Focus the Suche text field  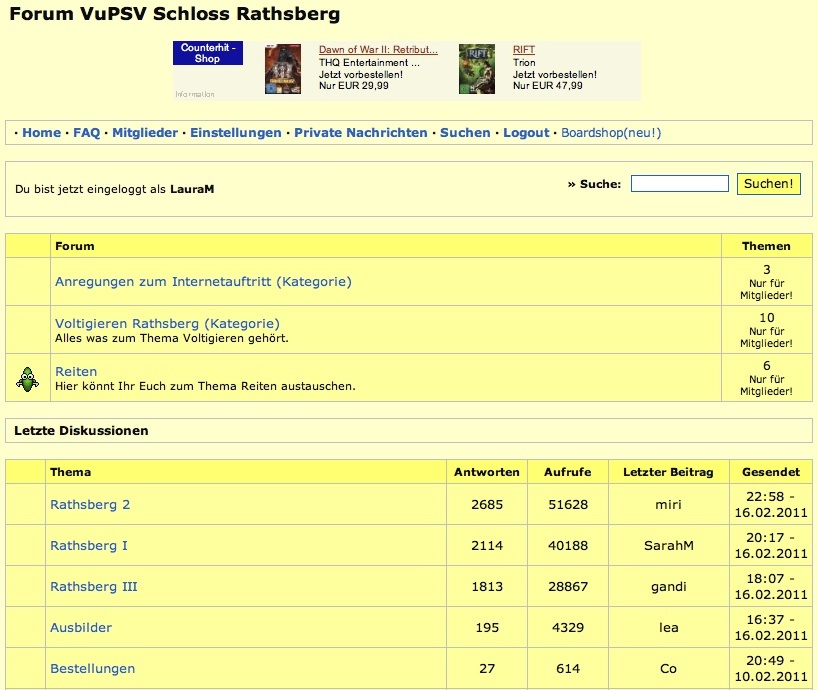[680, 184]
